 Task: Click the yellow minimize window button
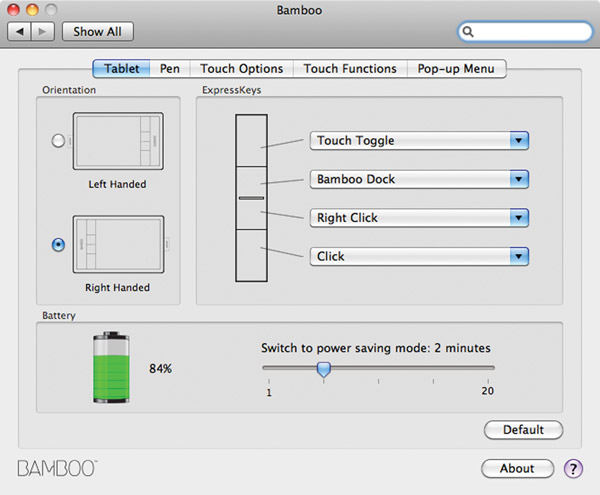pyautogui.click(x=32, y=10)
